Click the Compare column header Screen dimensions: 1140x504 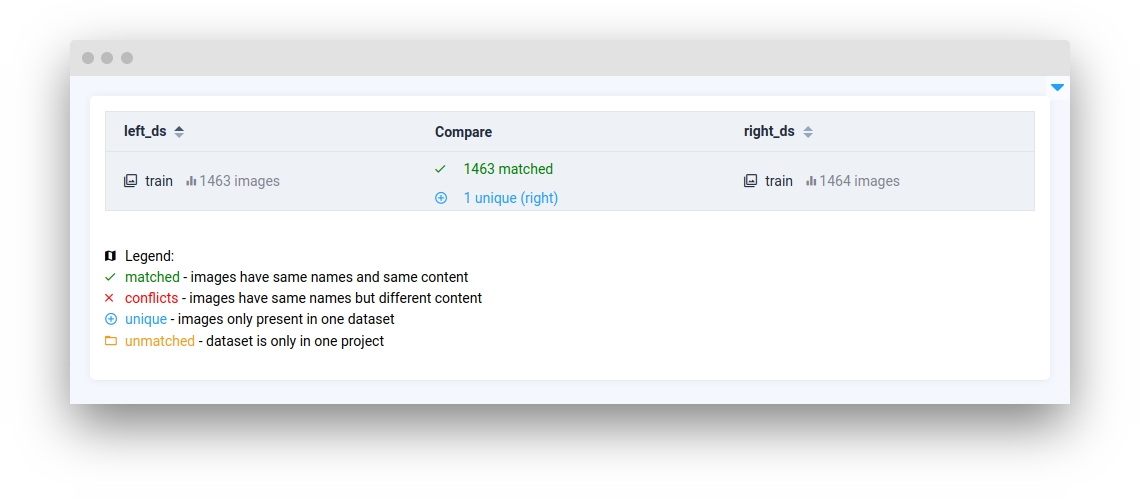coord(463,132)
